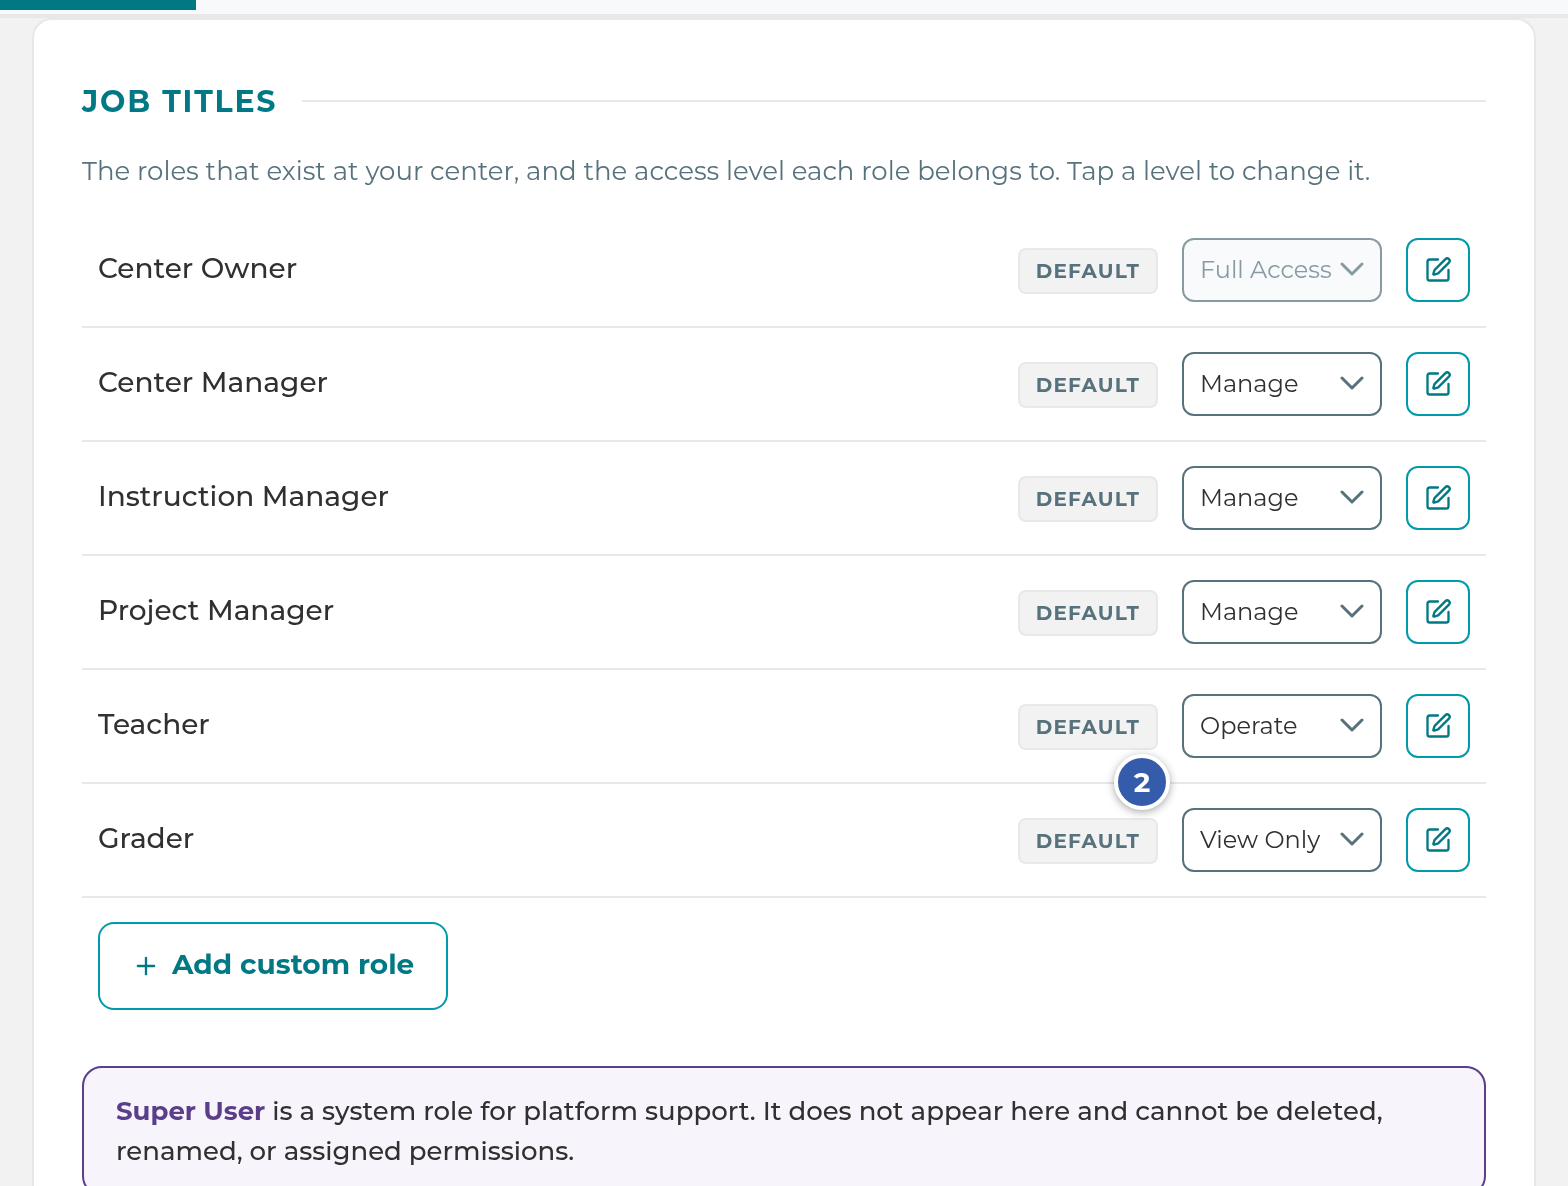Edit the Grader job title
This screenshot has height=1186, width=1568.
pyautogui.click(x=1437, y=840)
